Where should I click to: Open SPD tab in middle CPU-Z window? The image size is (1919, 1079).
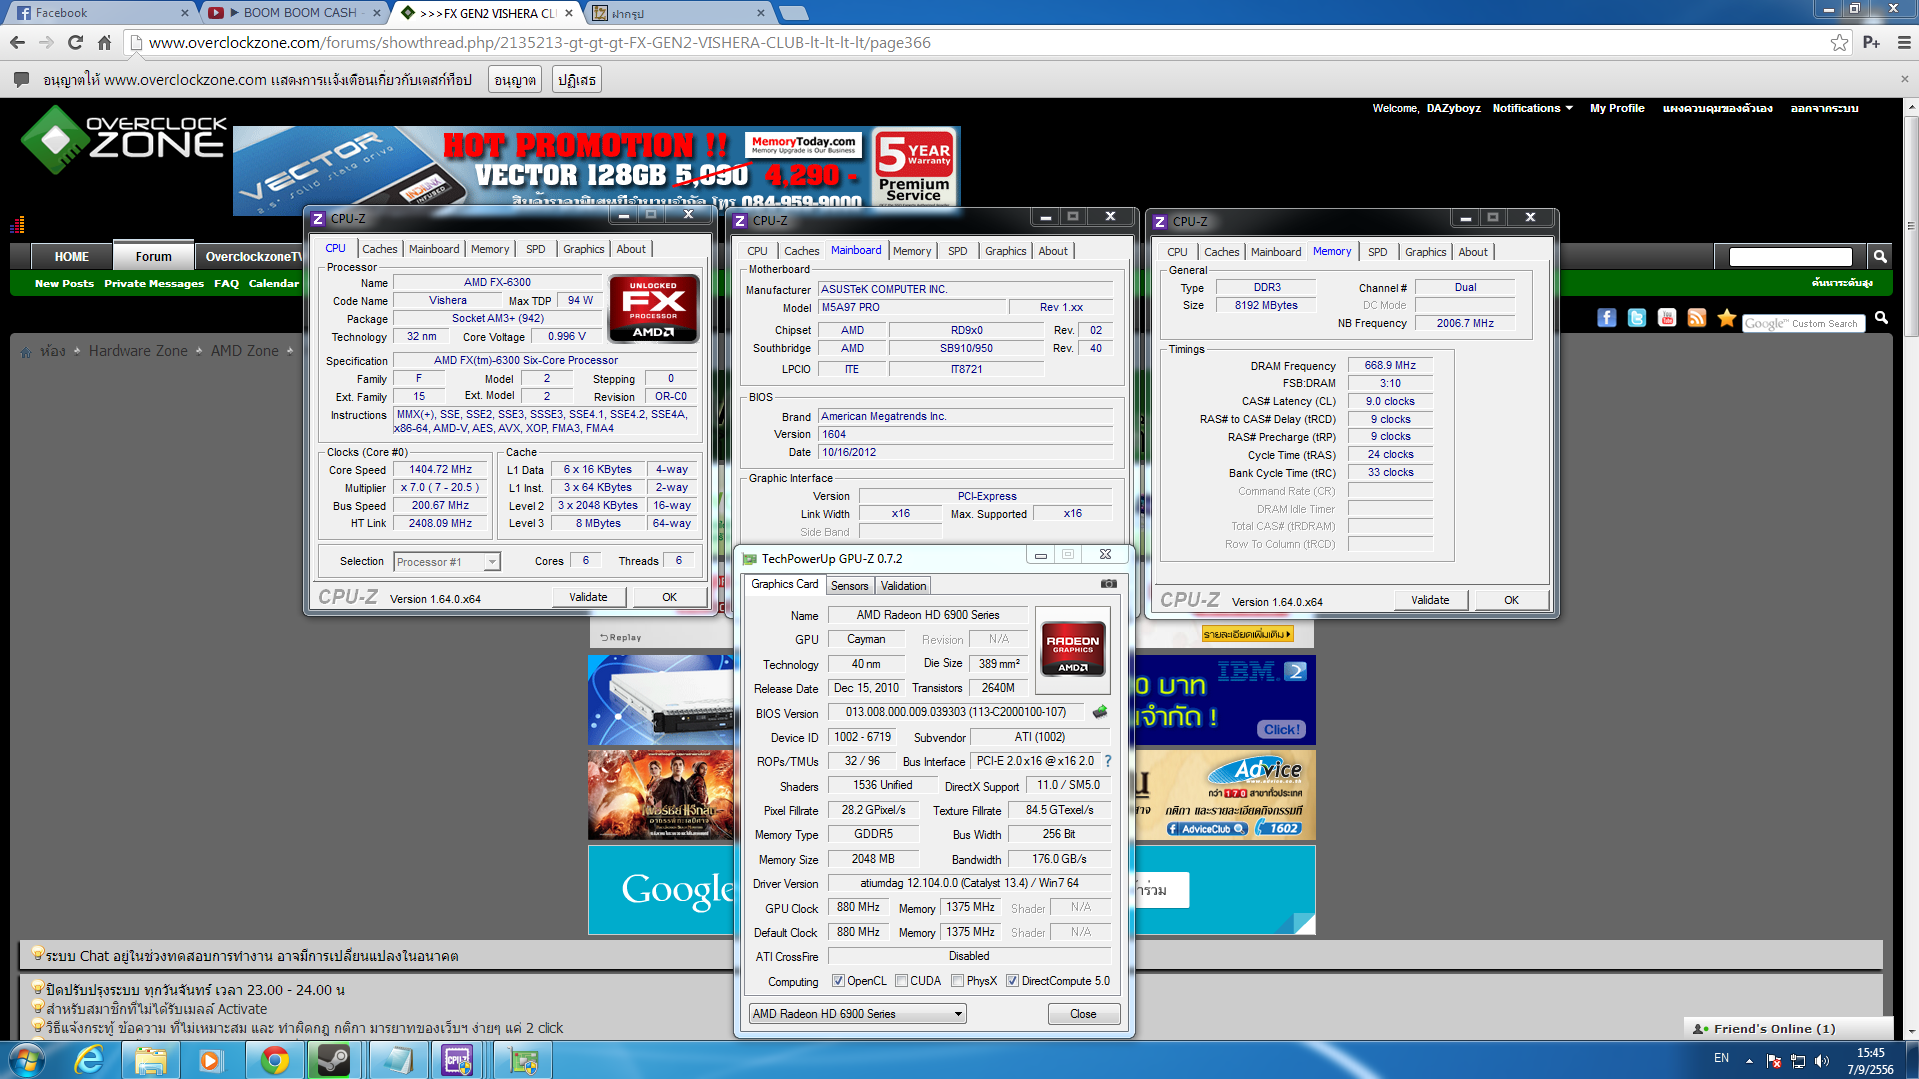(x=958, y=251)
